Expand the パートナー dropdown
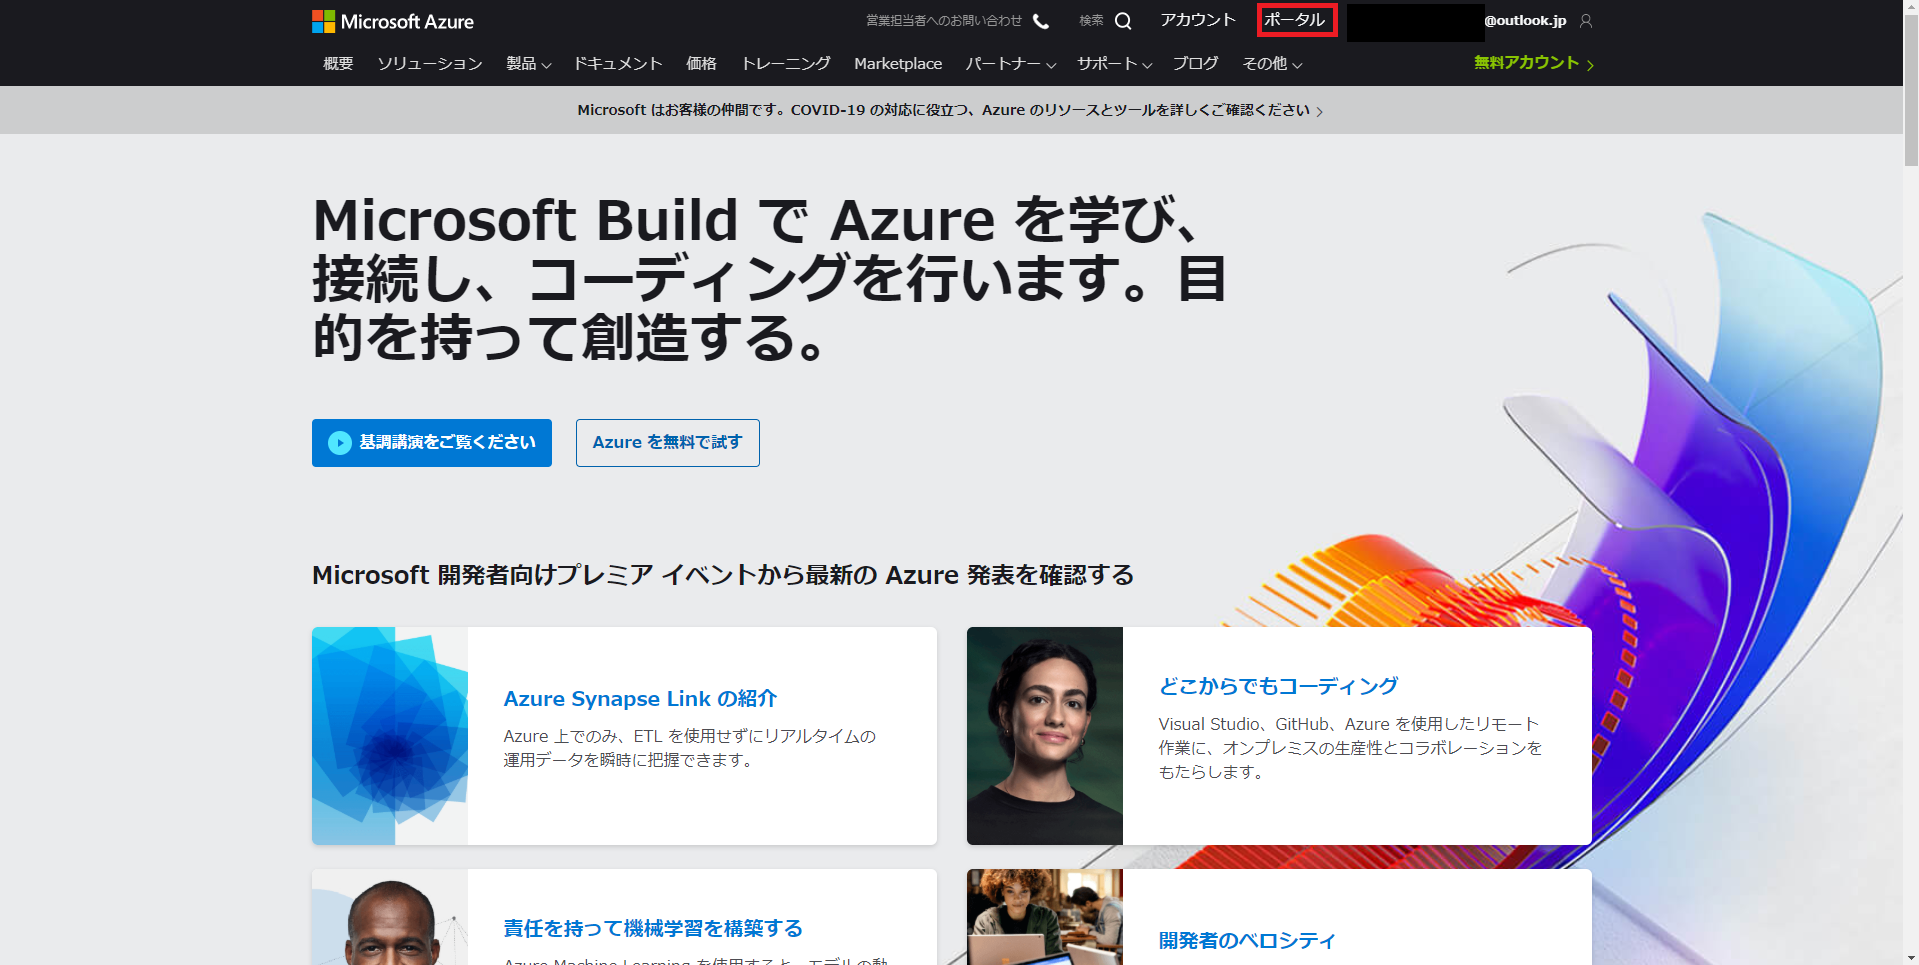 [1010, 64]
